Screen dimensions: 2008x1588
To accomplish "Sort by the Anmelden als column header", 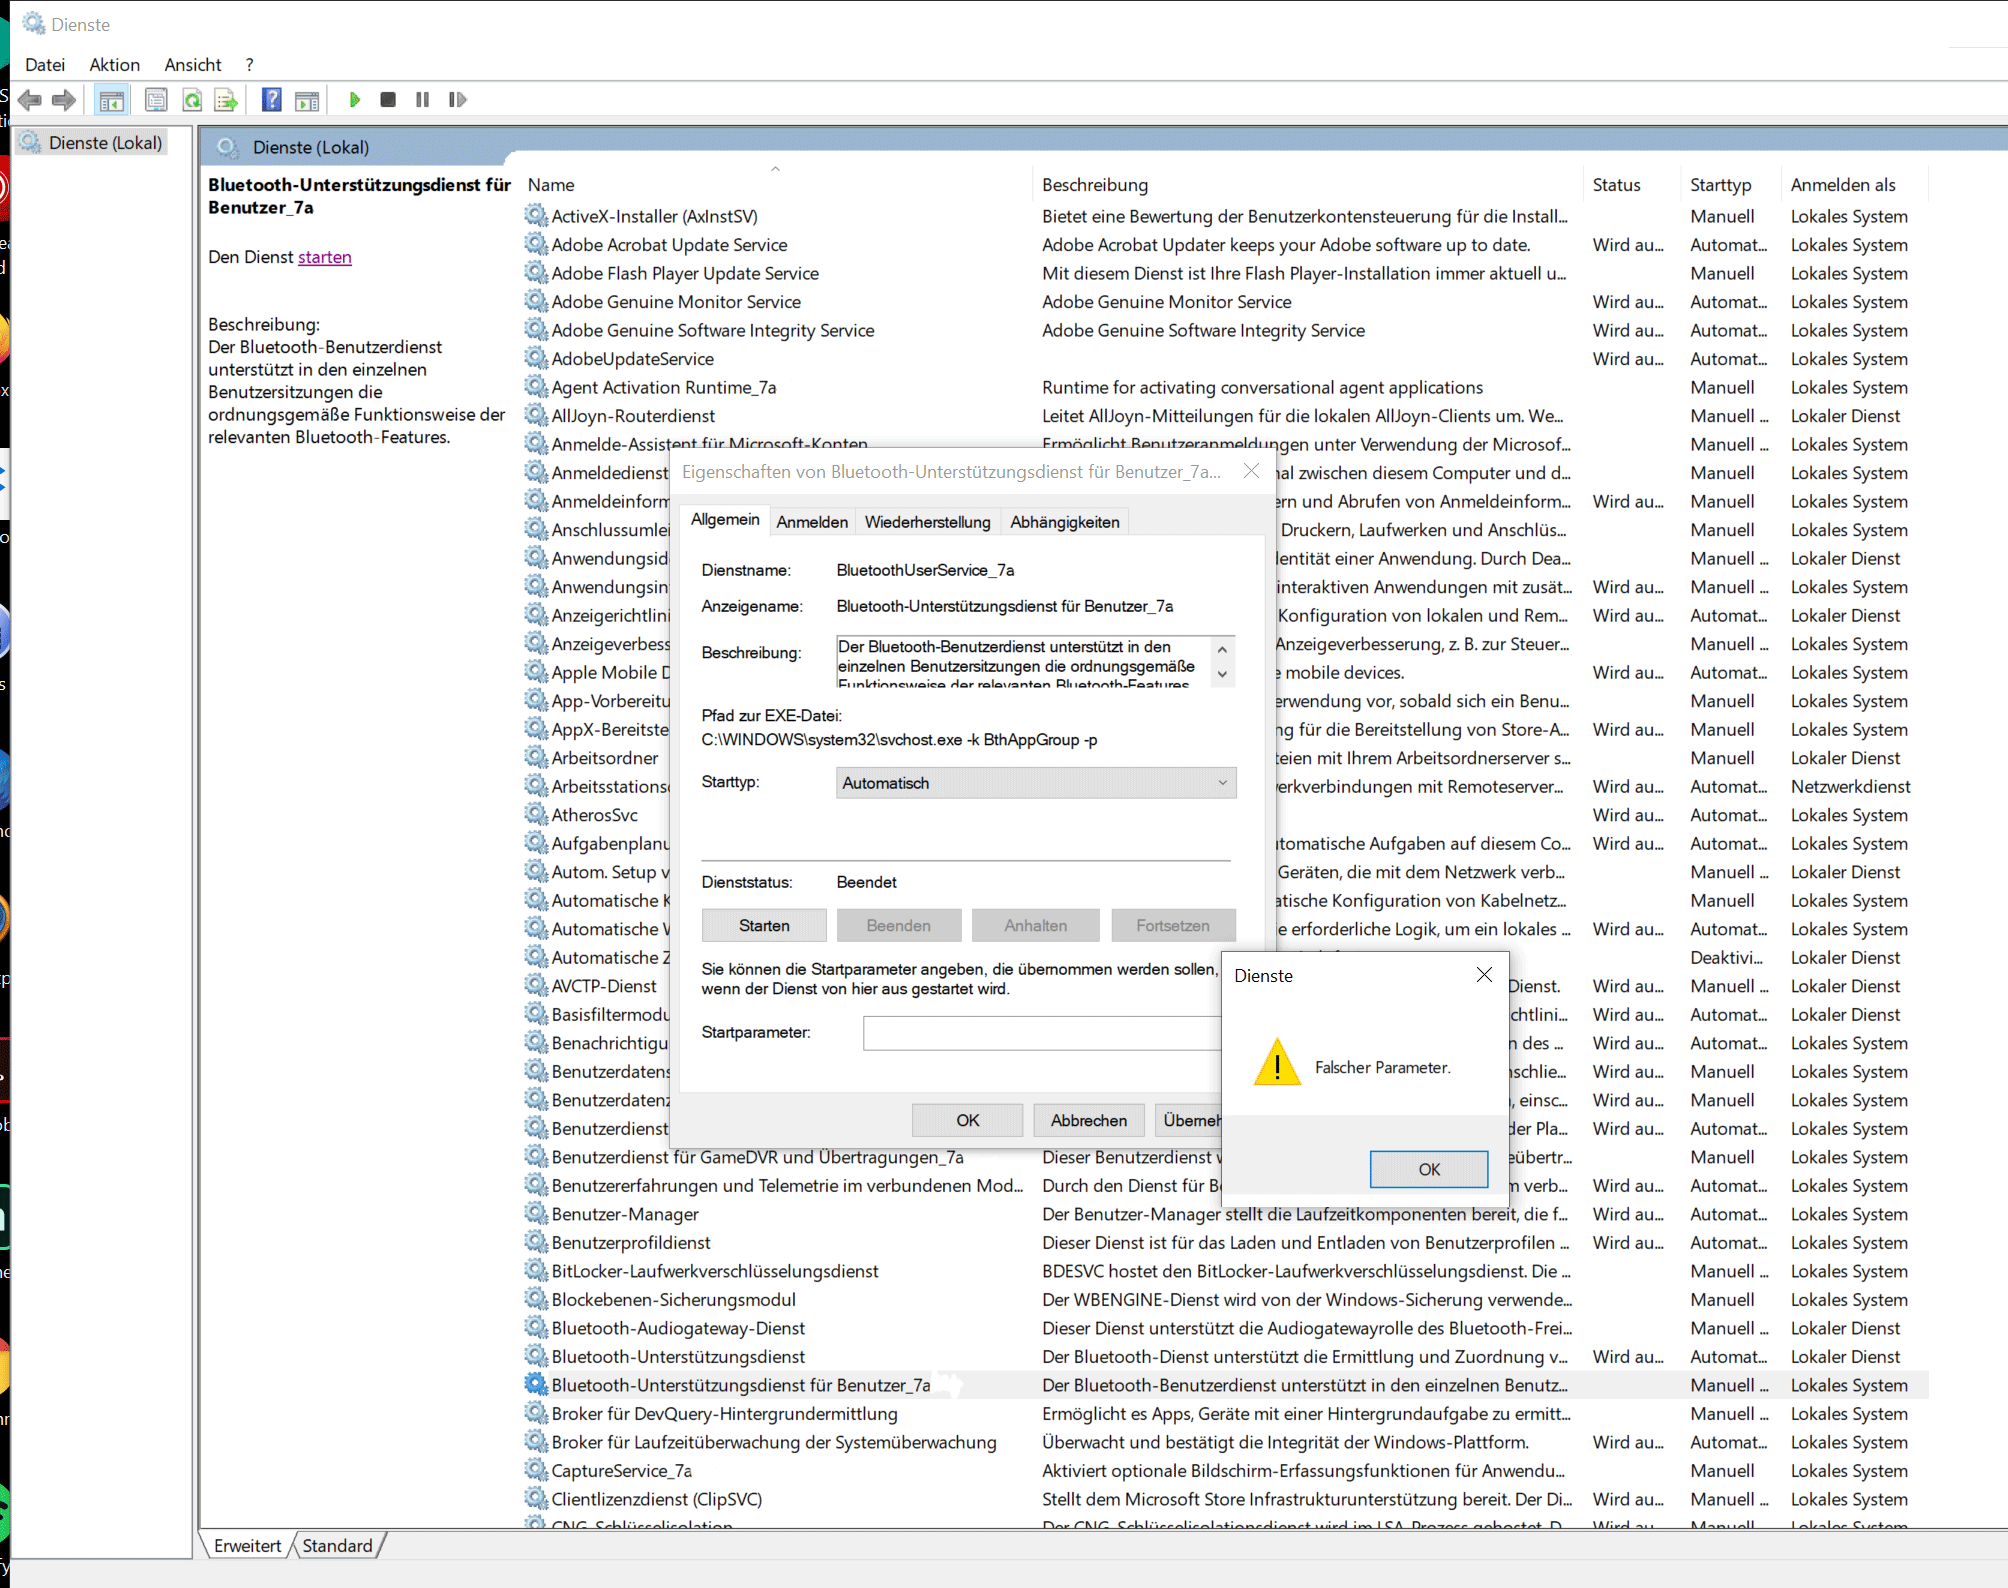I will point(1855,184).
